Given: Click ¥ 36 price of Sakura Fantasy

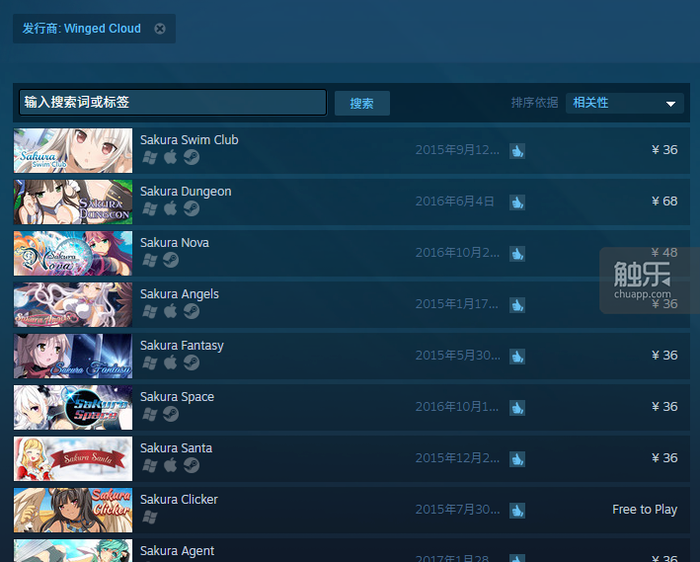Looking at the screenshot, I should click(x=664, y=355).
